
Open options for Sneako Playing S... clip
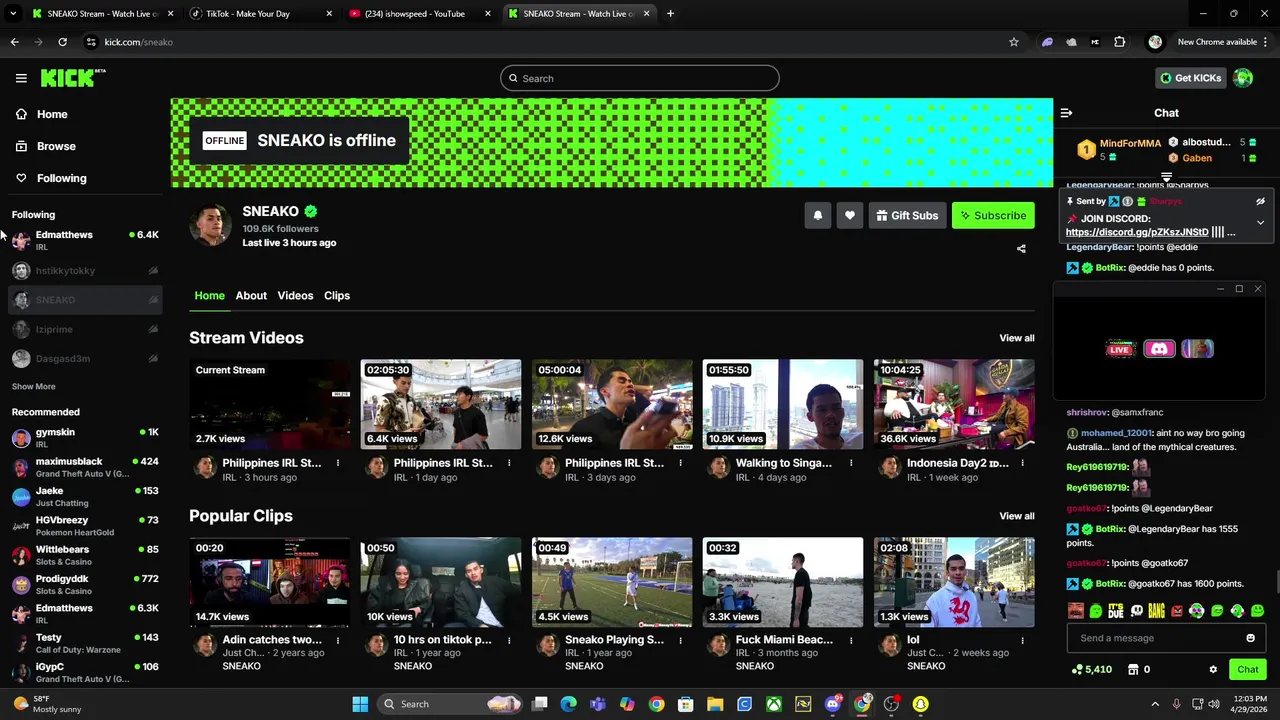coord(680,640)
